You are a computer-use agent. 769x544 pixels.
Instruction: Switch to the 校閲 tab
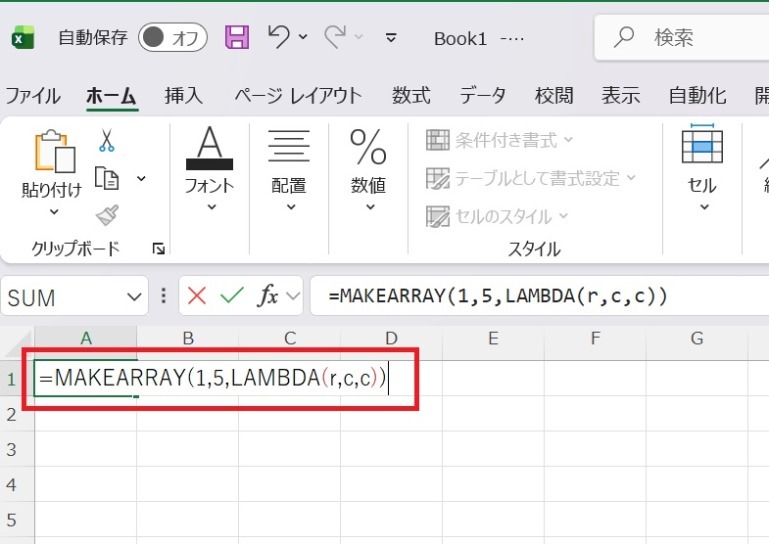(x=554, y=96)
